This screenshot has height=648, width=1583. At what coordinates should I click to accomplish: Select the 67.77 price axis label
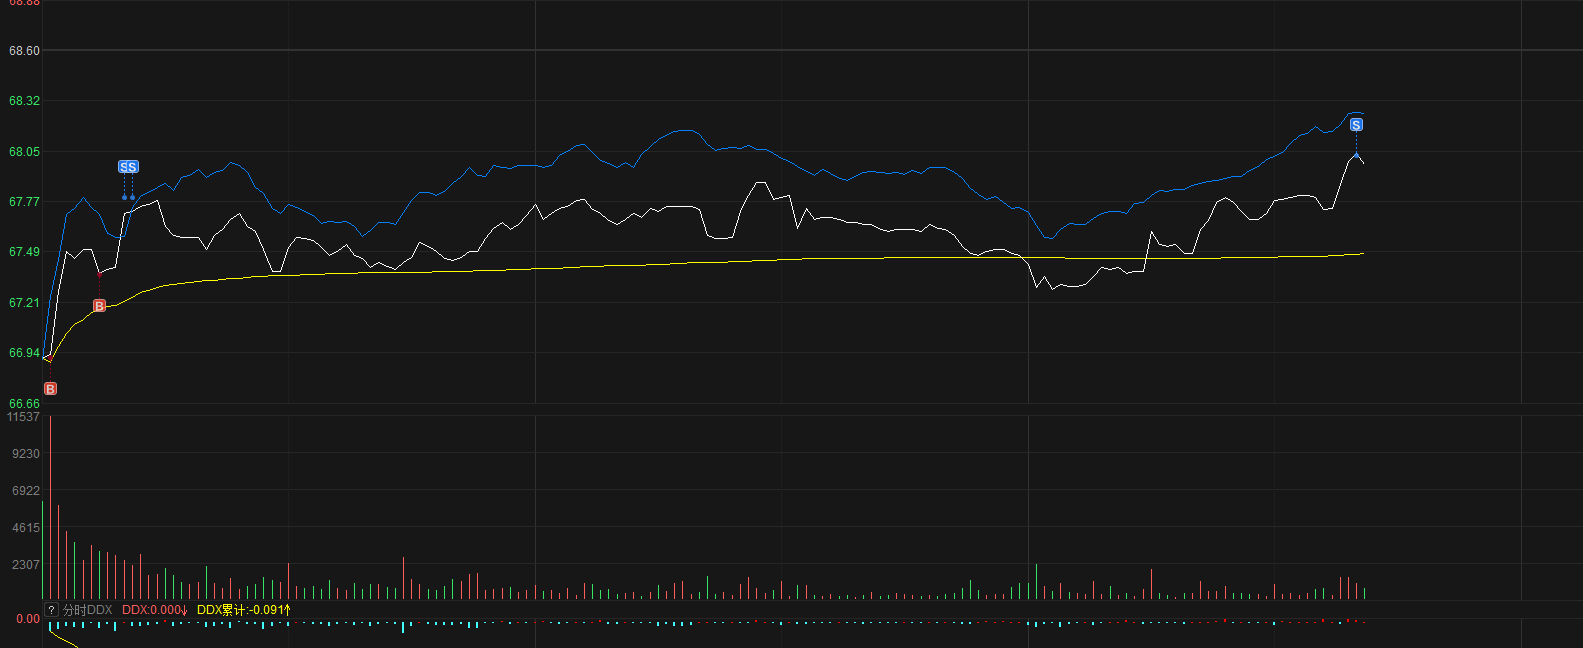(24, 202)
